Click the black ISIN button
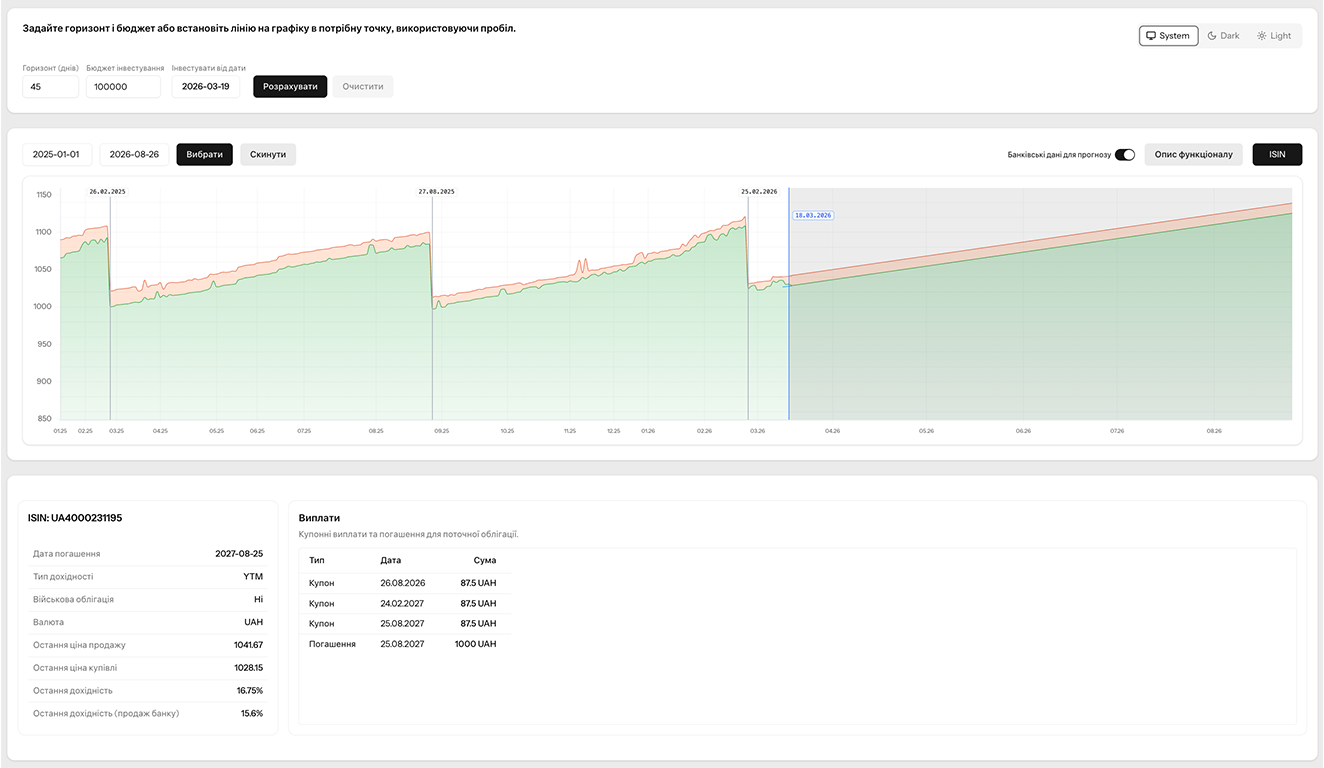The height and width of the screenshot is (768, 1324). point(1277,154)
